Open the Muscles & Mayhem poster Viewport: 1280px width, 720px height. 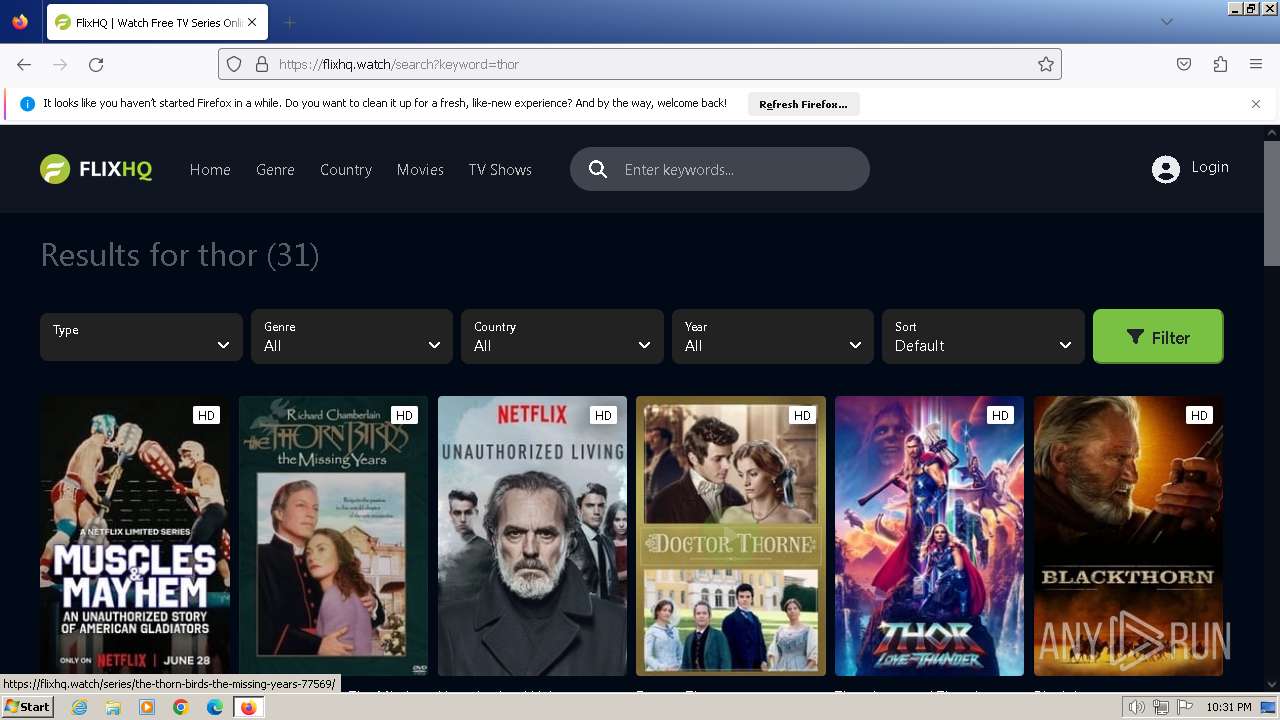[135, 536]
